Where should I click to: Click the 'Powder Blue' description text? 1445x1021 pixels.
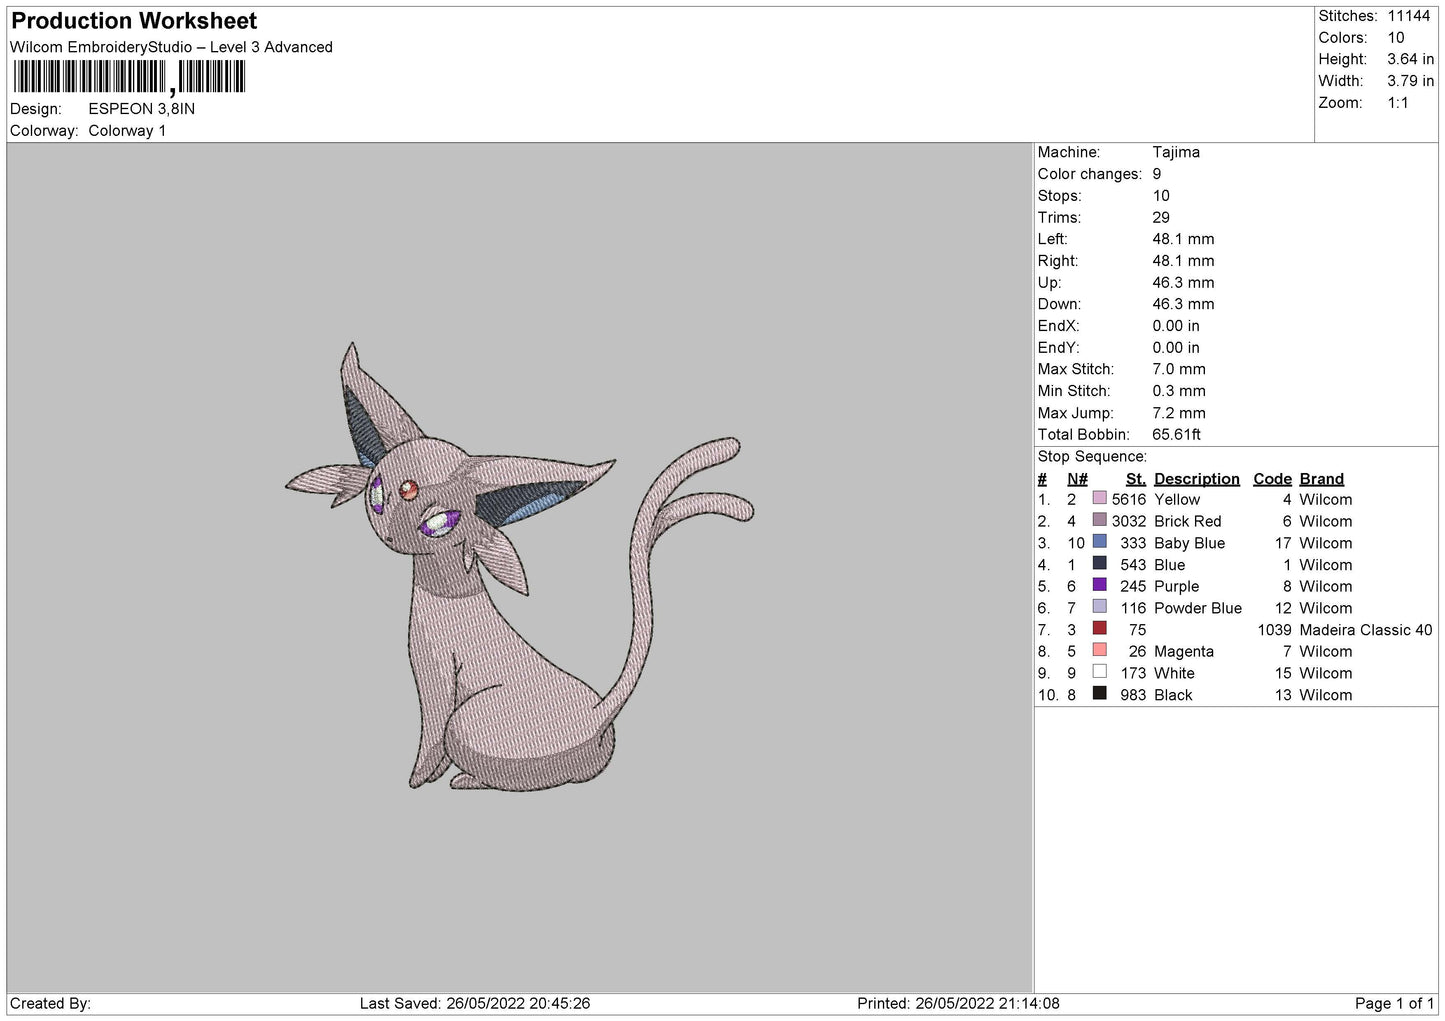pyautogui.click(x=1198, y=608)
